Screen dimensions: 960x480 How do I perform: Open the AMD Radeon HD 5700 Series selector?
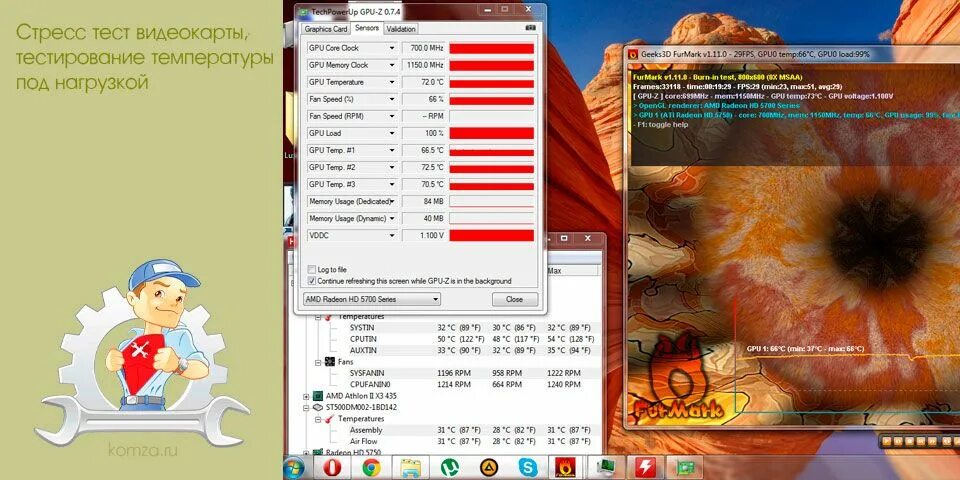pyautogui.click(x=372, y=299)
